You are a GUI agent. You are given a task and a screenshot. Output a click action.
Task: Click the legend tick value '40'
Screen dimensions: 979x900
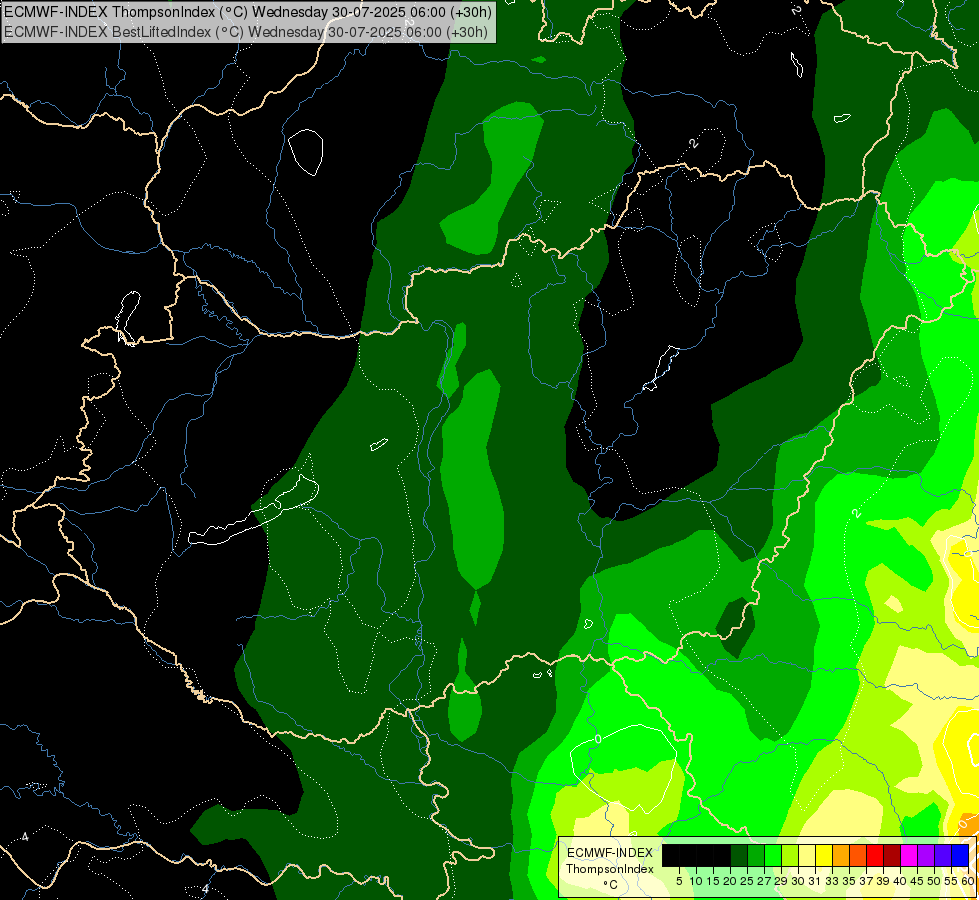point(900,881)
